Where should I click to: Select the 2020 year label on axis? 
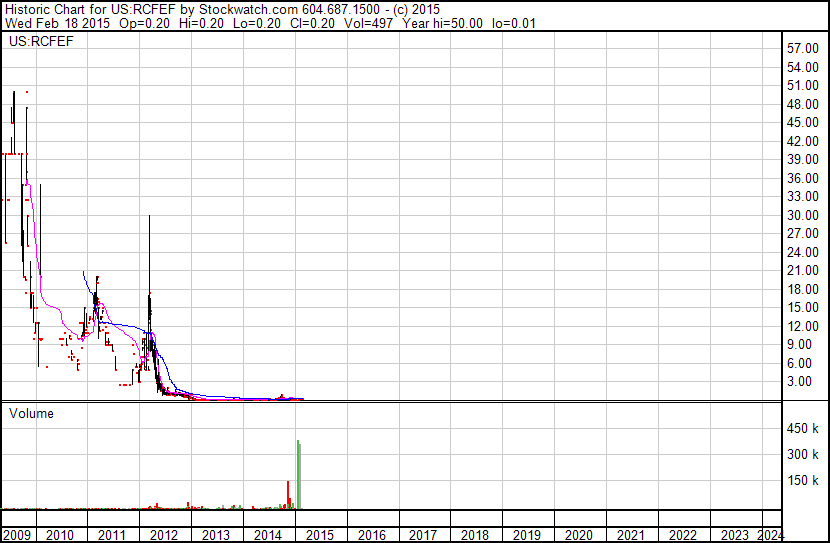(579, 535)
